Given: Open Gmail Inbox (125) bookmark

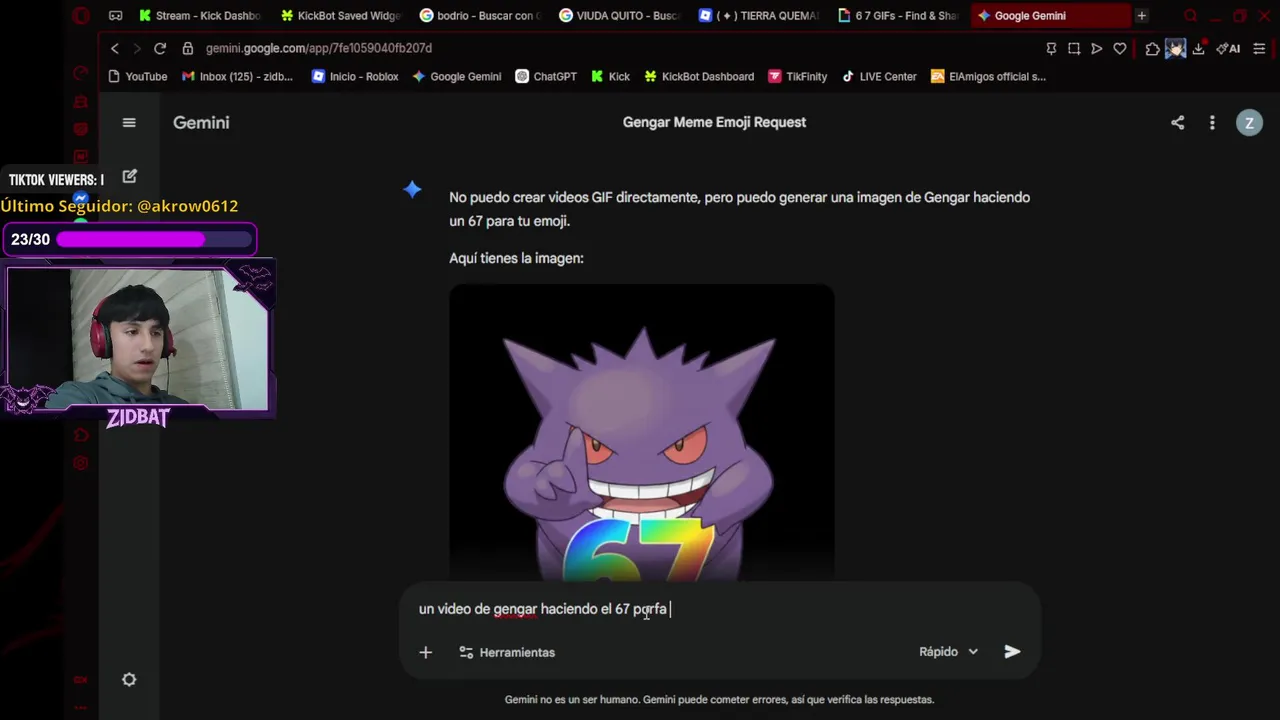Looking at the screenshot, I should (x=238, y=76).
